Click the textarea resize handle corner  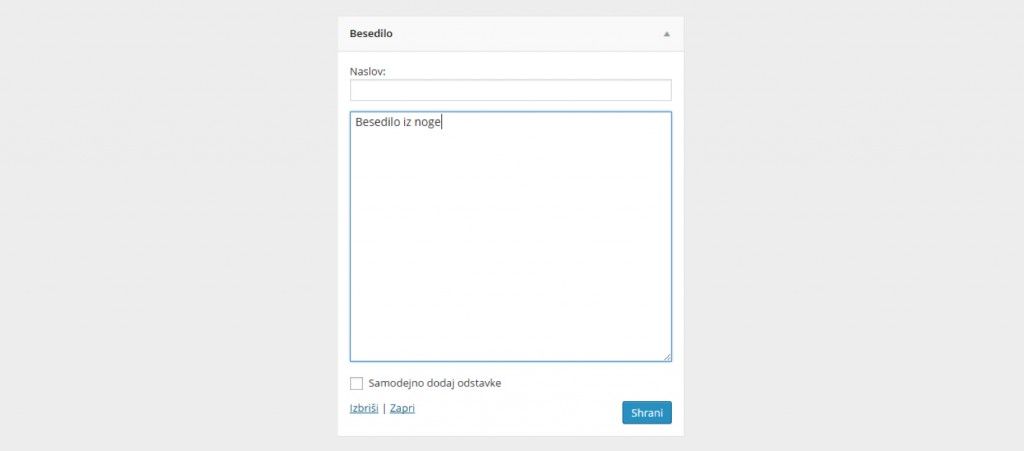tap(667, 356)
